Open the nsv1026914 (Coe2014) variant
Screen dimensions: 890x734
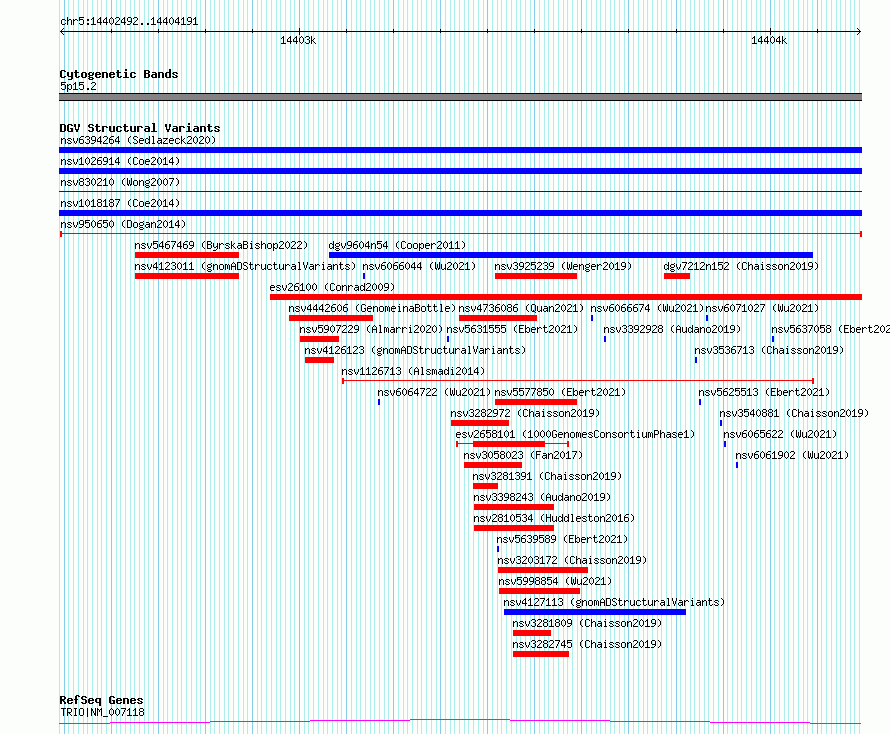tap(120, 161)
